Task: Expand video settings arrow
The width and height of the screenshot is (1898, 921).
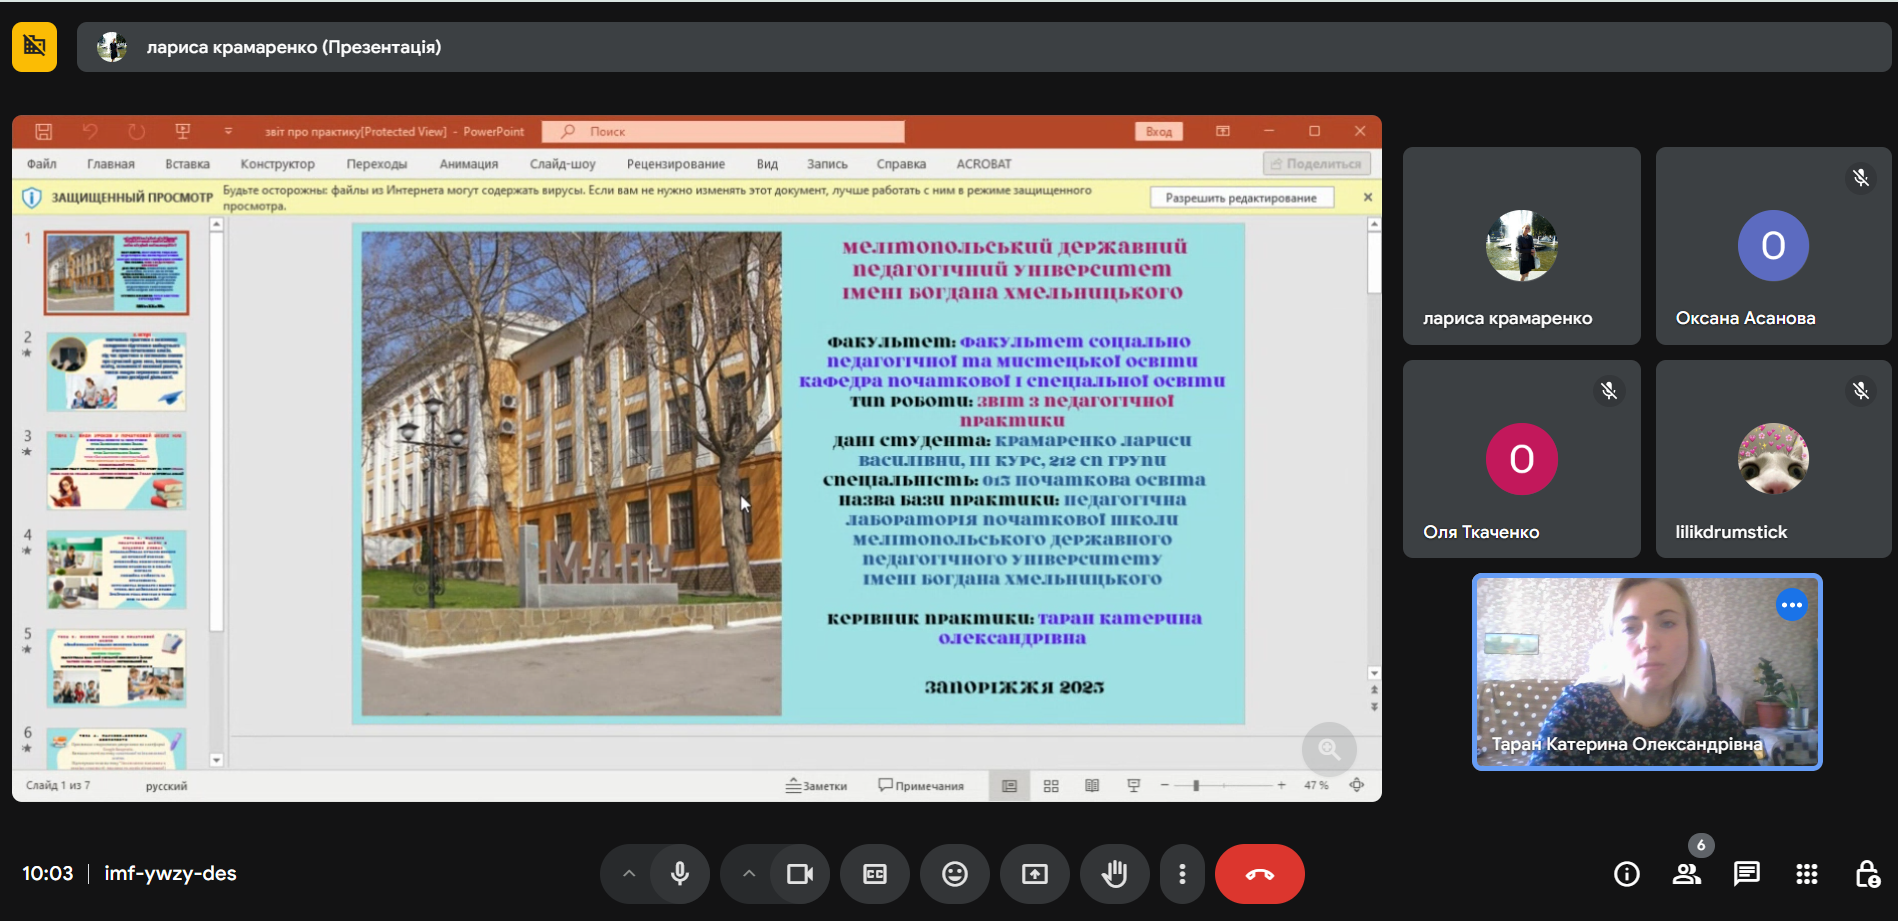Action: coord(749,874)
